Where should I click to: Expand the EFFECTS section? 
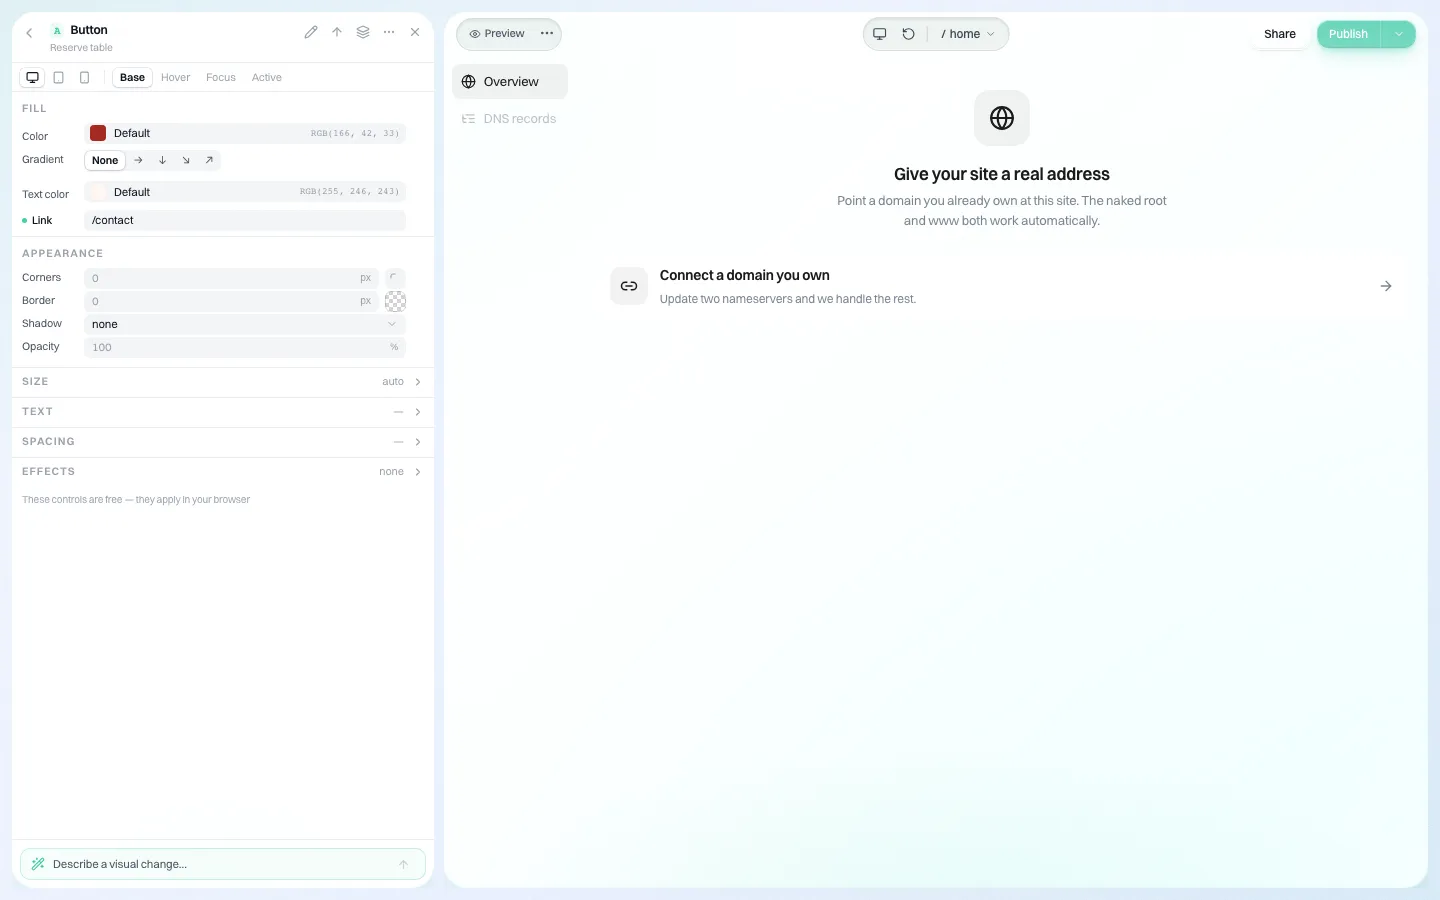click(222, 472)
